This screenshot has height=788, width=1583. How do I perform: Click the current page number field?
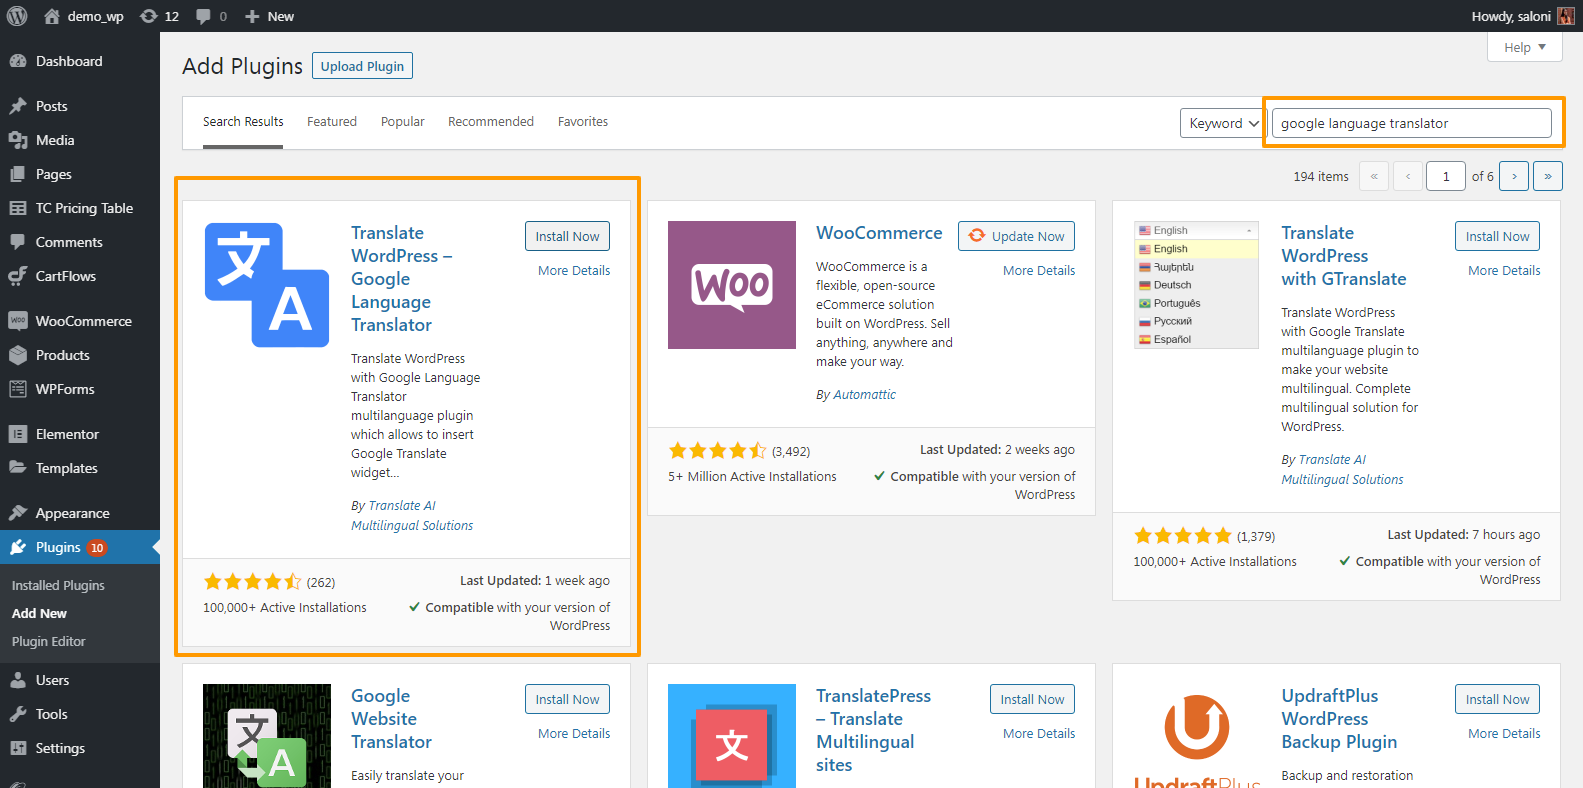tap(1446, 176)
